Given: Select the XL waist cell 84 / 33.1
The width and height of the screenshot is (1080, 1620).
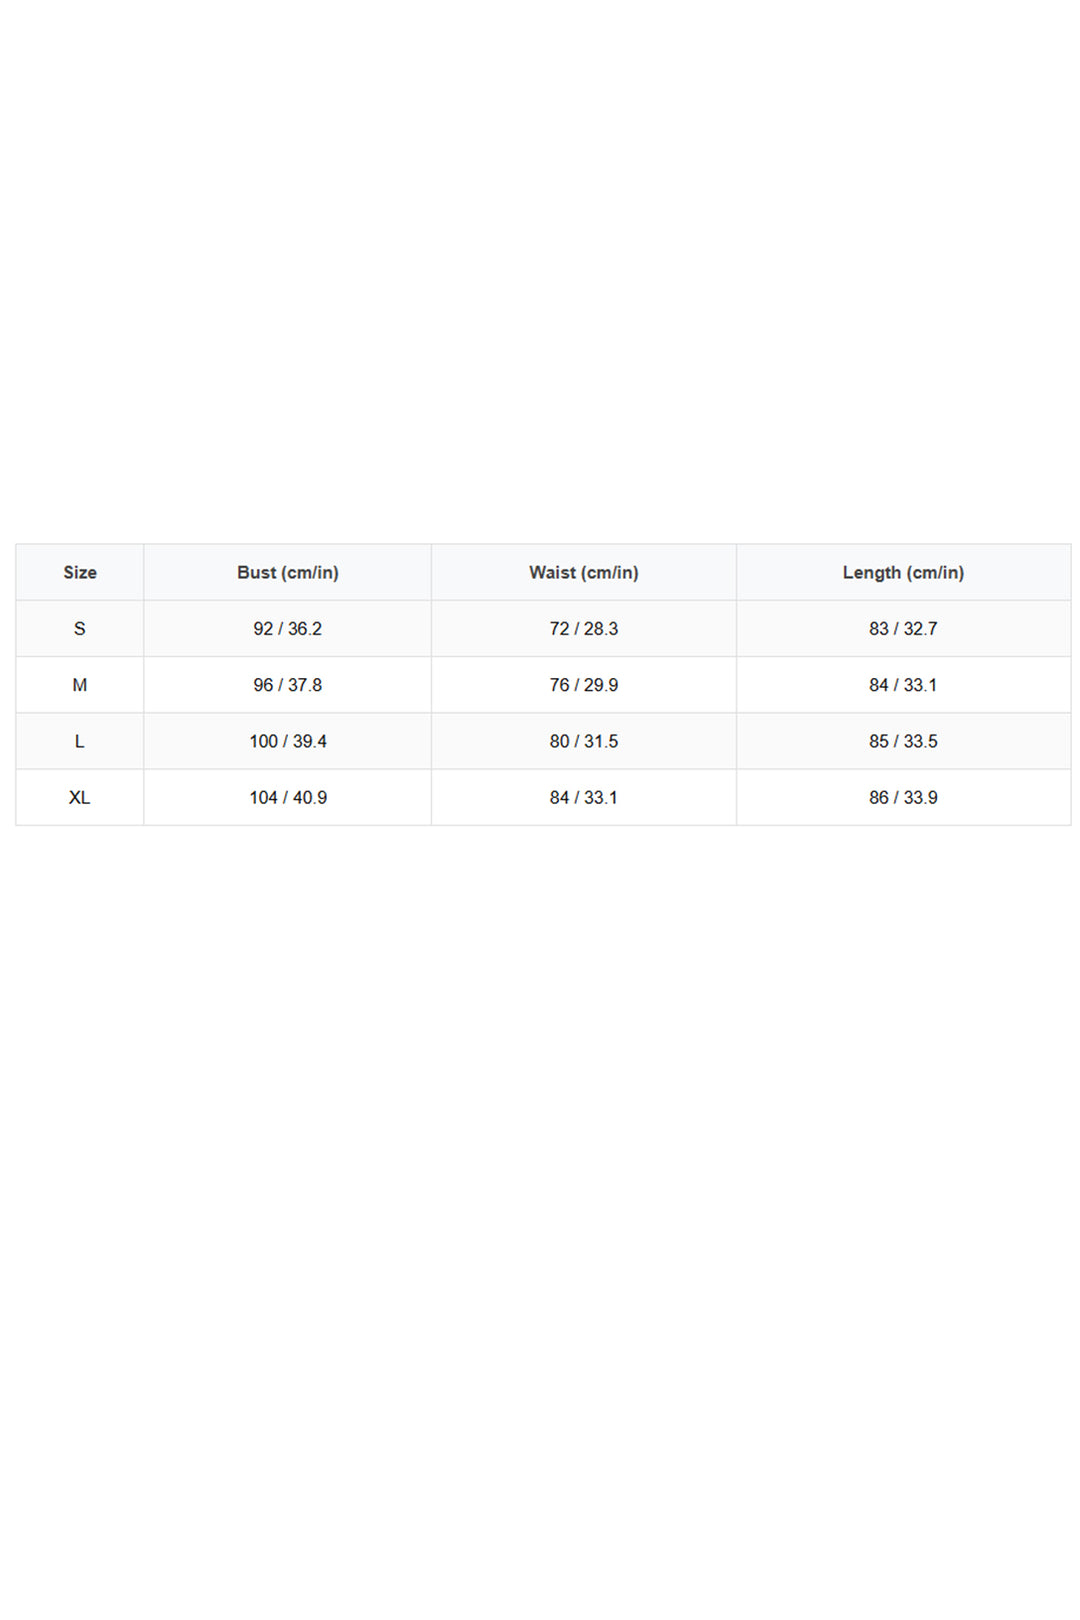Looking at the screenshot, I should coord(584,797).
